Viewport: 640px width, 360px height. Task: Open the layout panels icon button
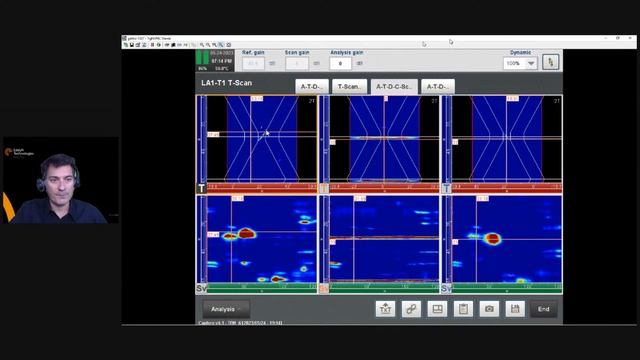pos(437,309)
